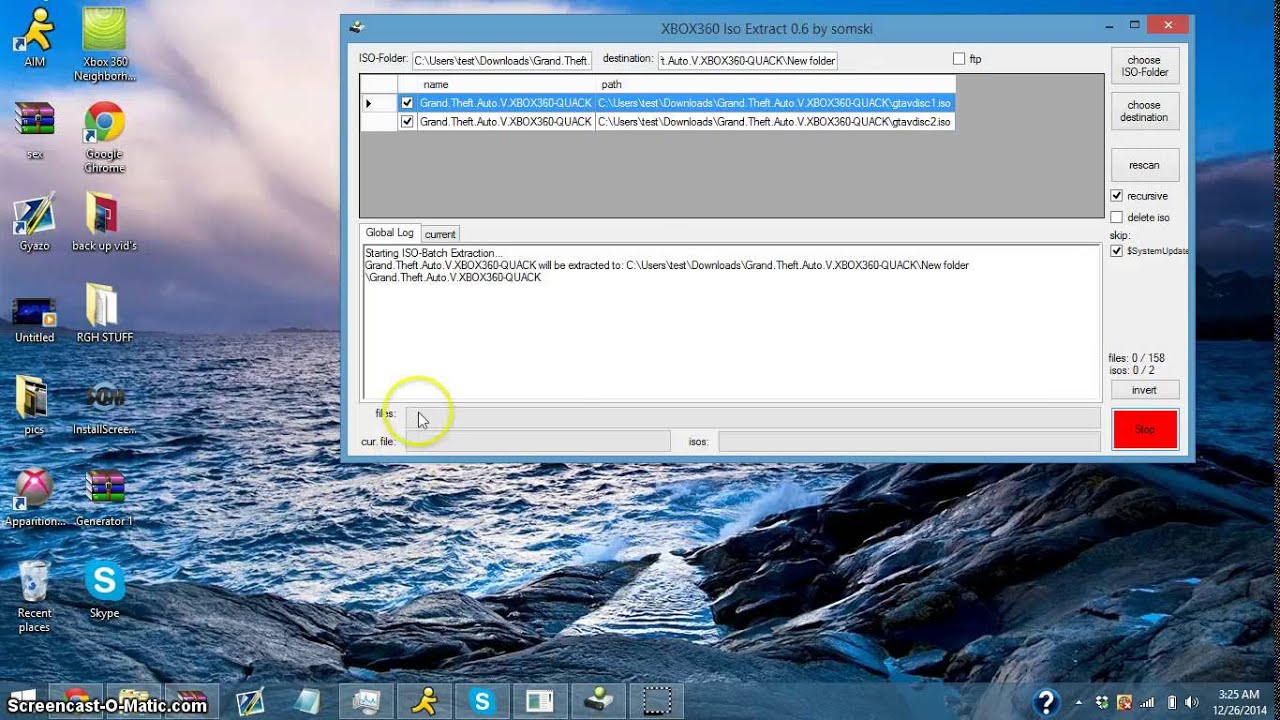Viewport: 1280px width, 720px height.
Task: Show hidden system tray icons arrow
Action: point(1079,702)
